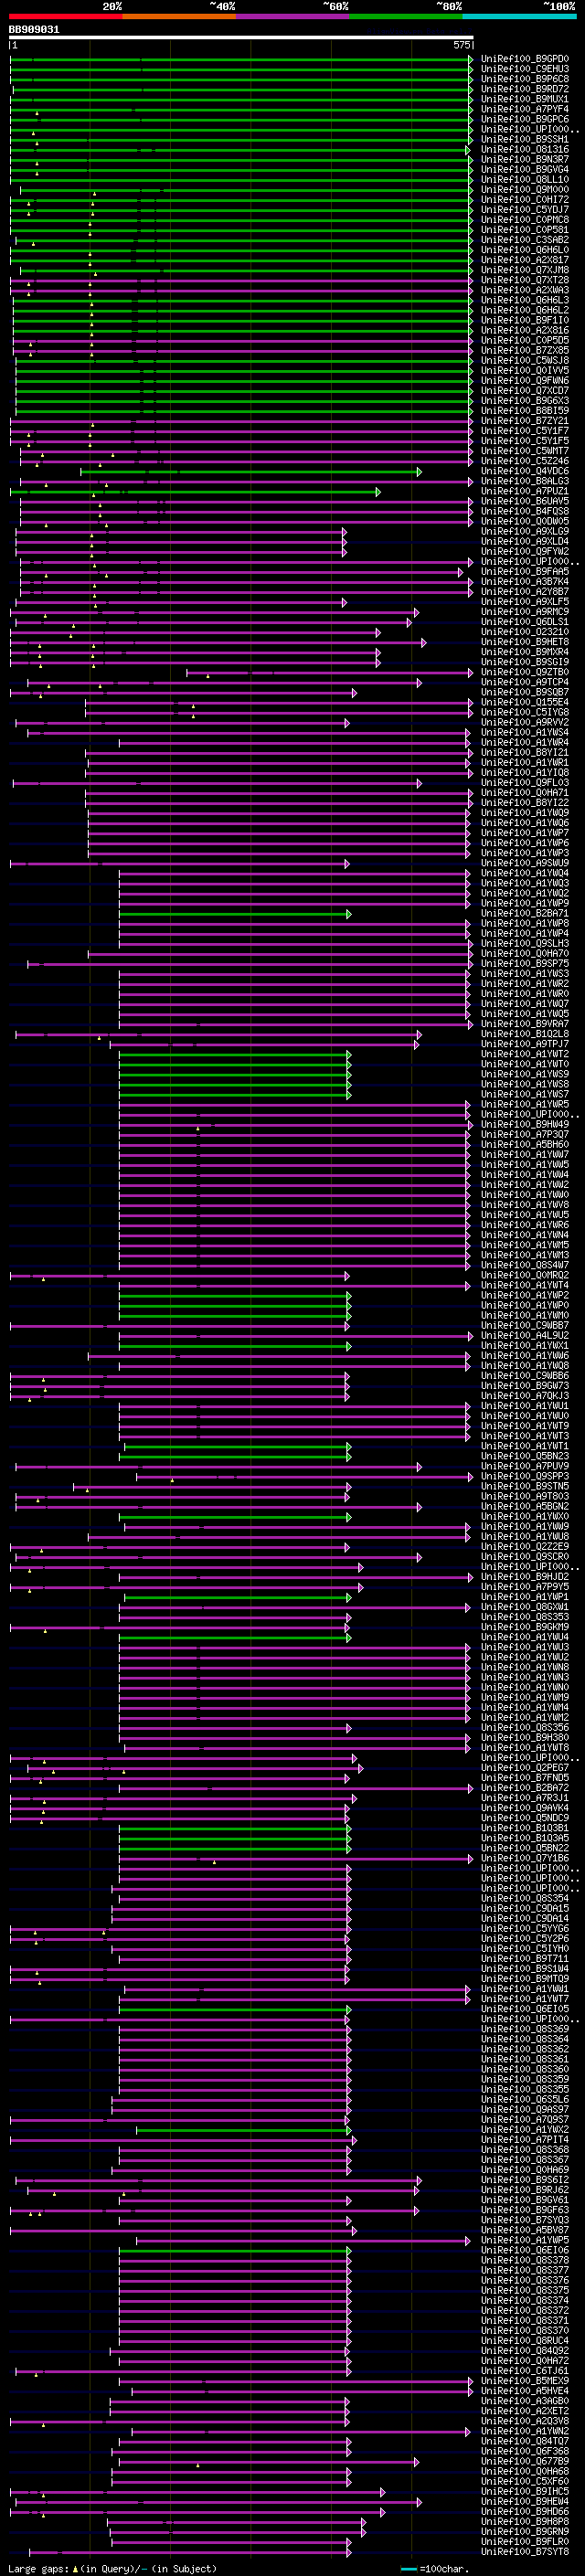Select the UniRef100_Q9FYW2 label

click(x=525, y=552)
